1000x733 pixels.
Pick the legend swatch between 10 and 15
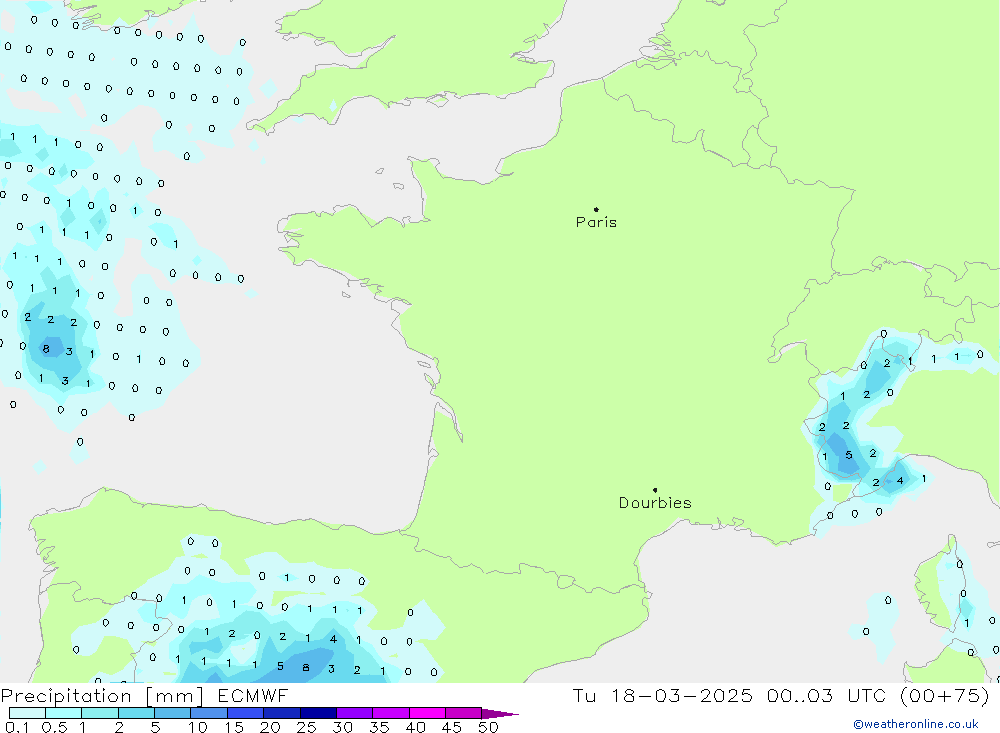[209, 713]
